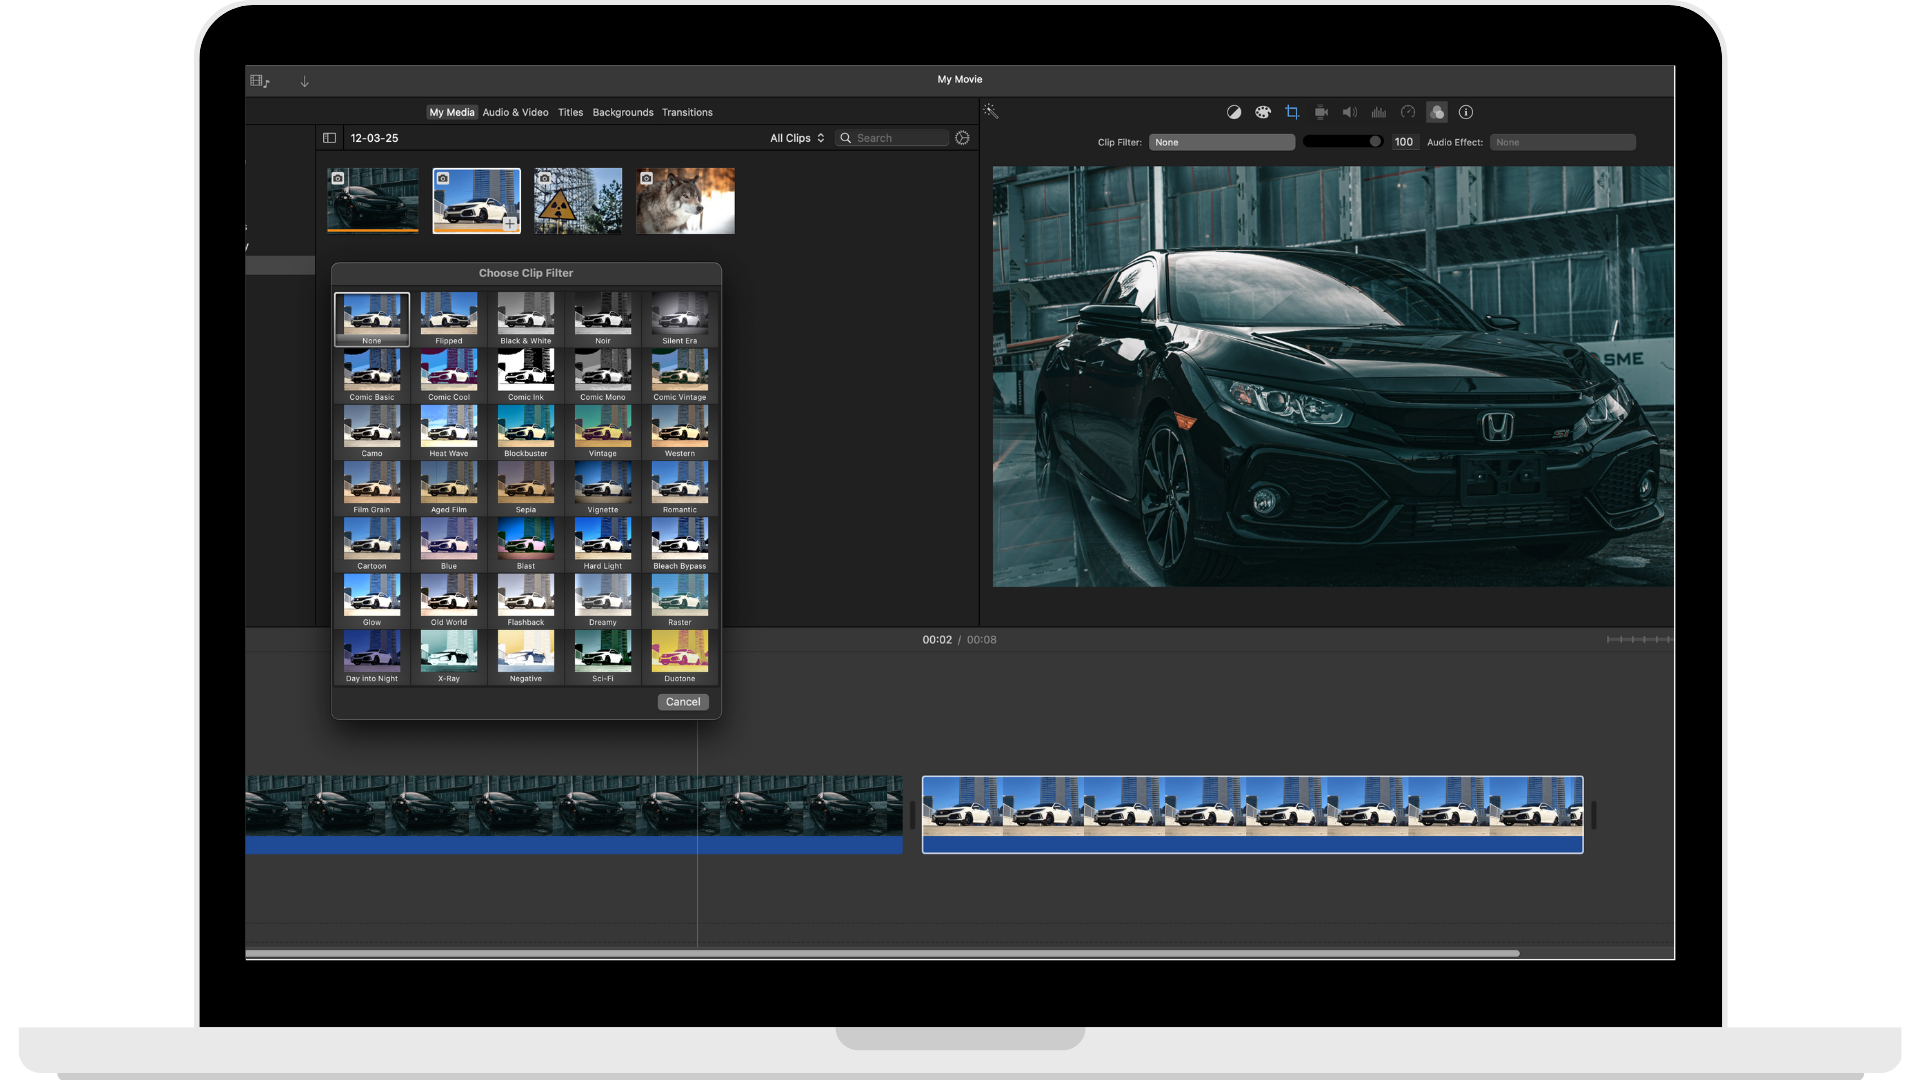This screenshot has height=1080, width=1920.
Task: Select the Noir clip filter
Action: tap(603, 317)
